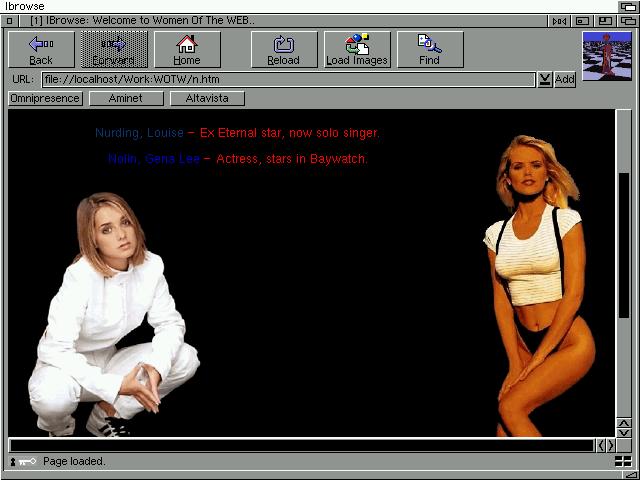Click the horizontal scrollbar right arrow
This screenshot has width=640, height=480.
pos(611,446)
